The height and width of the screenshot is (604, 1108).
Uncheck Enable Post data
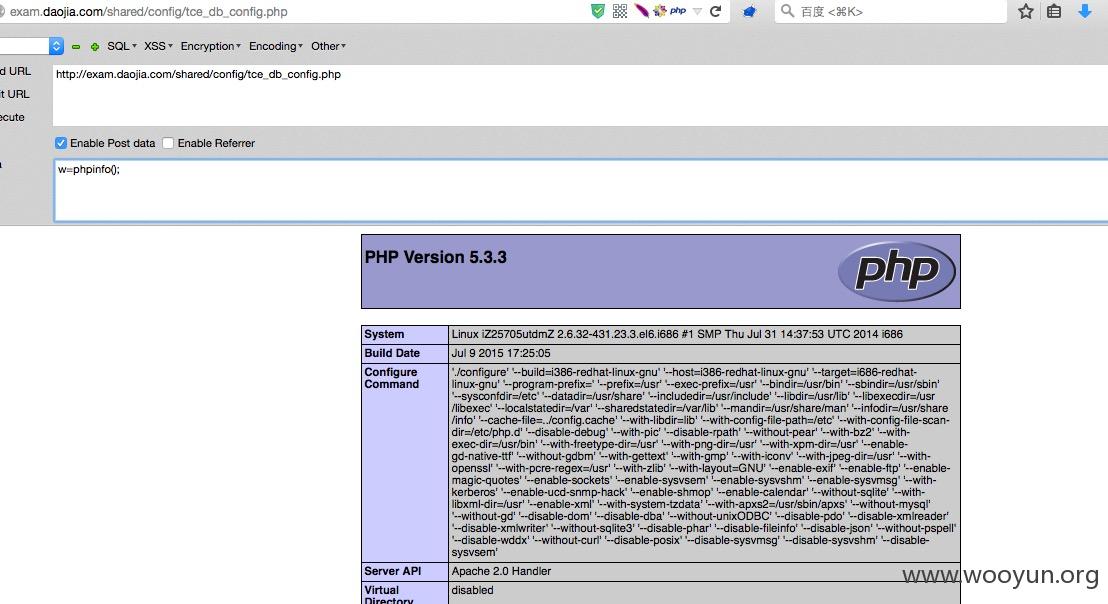pos(61,143)
